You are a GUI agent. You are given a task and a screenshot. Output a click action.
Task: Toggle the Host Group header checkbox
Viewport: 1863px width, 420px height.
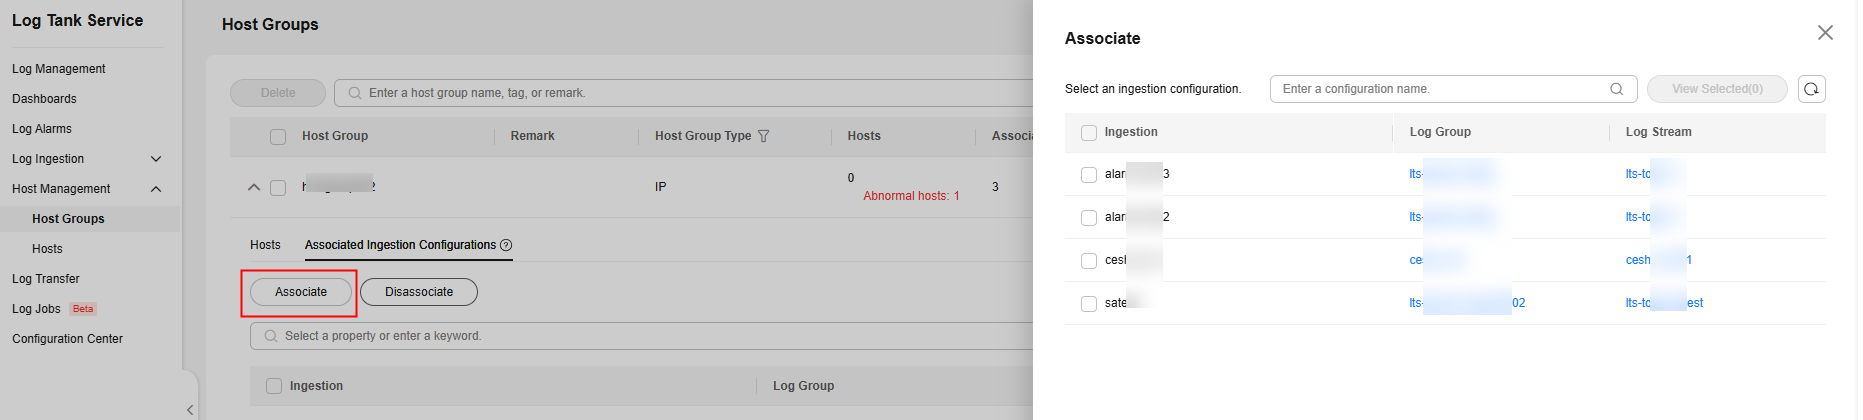[278, 136]
